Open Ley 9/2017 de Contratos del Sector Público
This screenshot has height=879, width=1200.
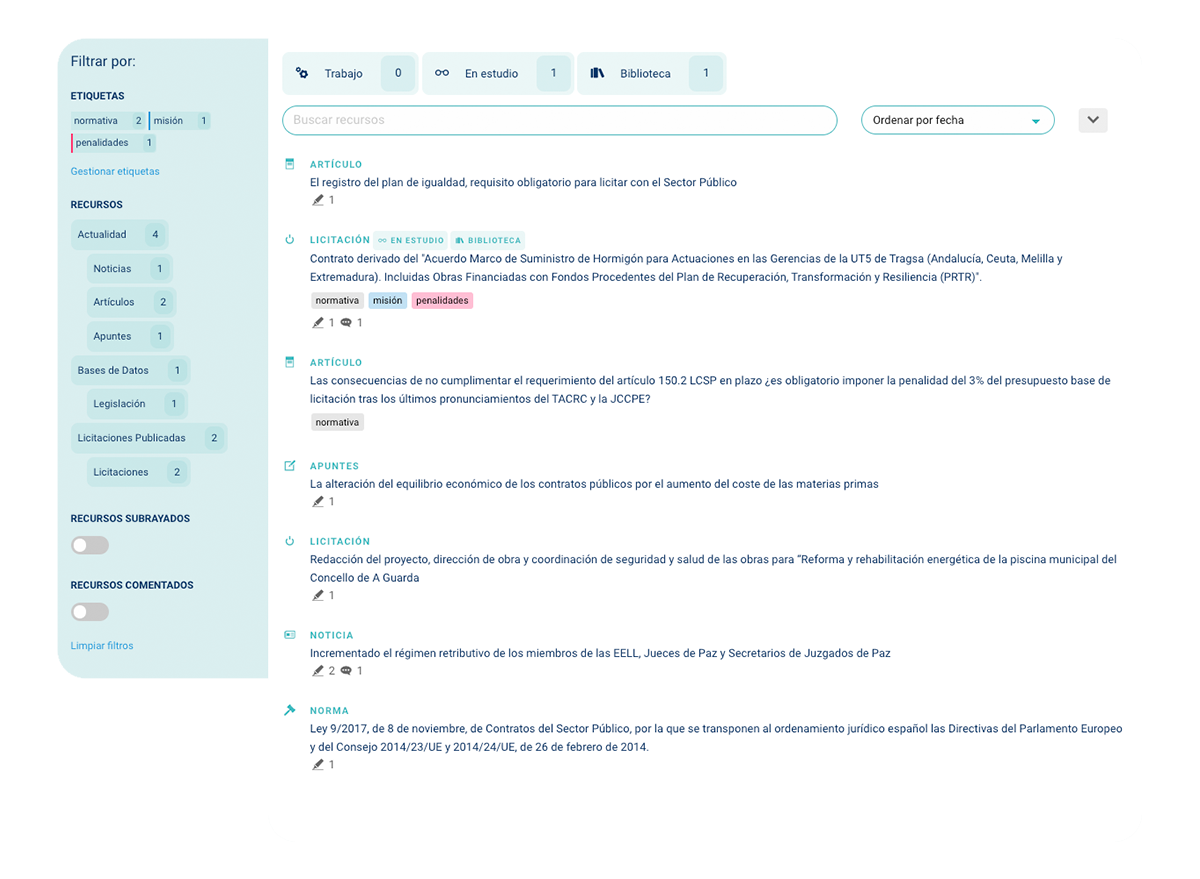716,738
